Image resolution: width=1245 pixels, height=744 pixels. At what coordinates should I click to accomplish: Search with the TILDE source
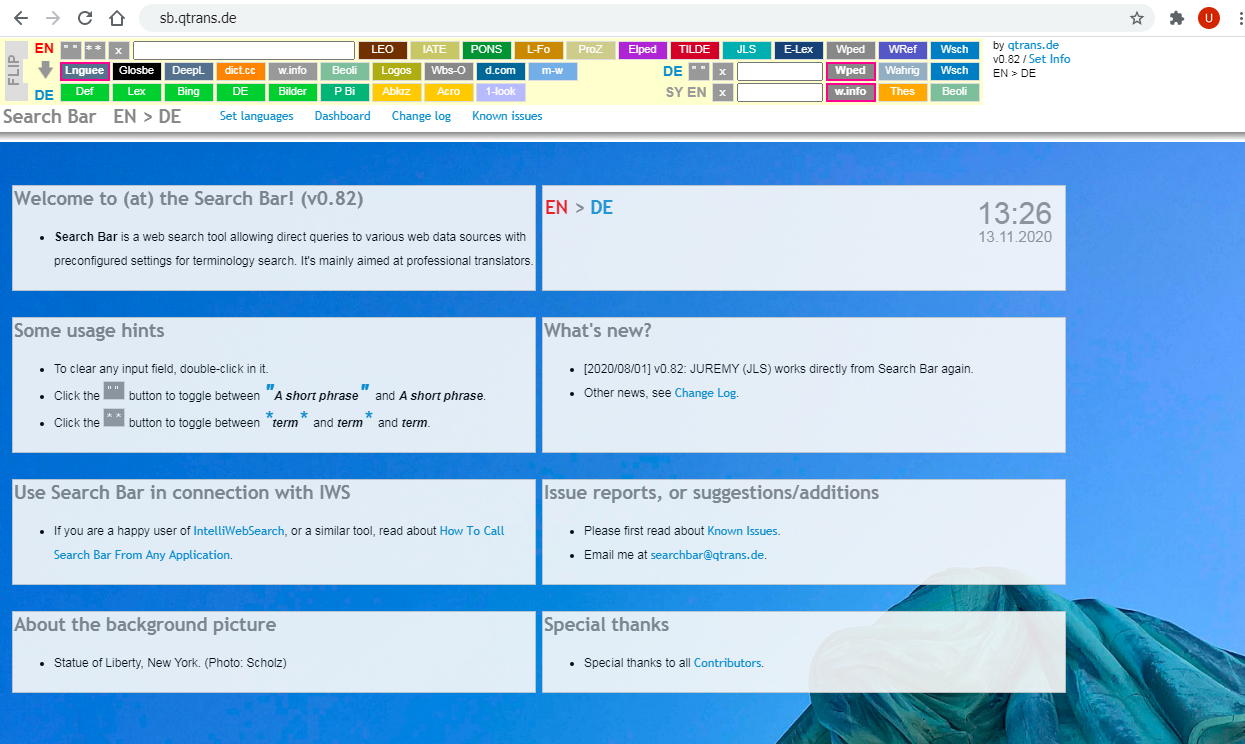tap(694, 49)
